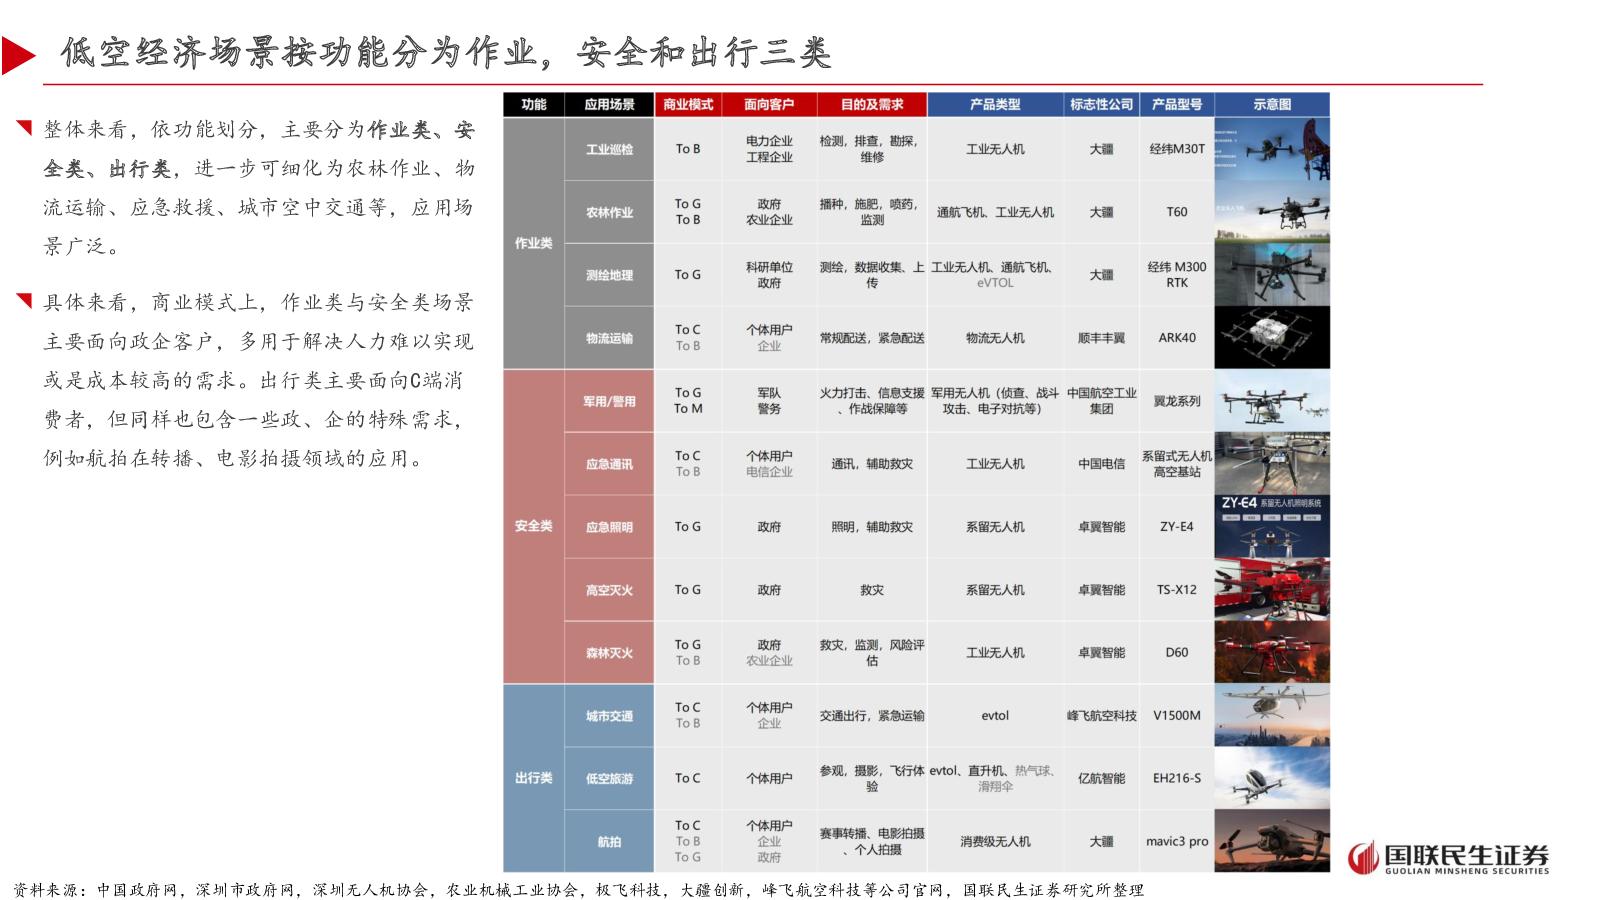This screenshot has width=1600, height=900.
Task: Click the 测绘地理 scenario cell
Action: [609, 275]
